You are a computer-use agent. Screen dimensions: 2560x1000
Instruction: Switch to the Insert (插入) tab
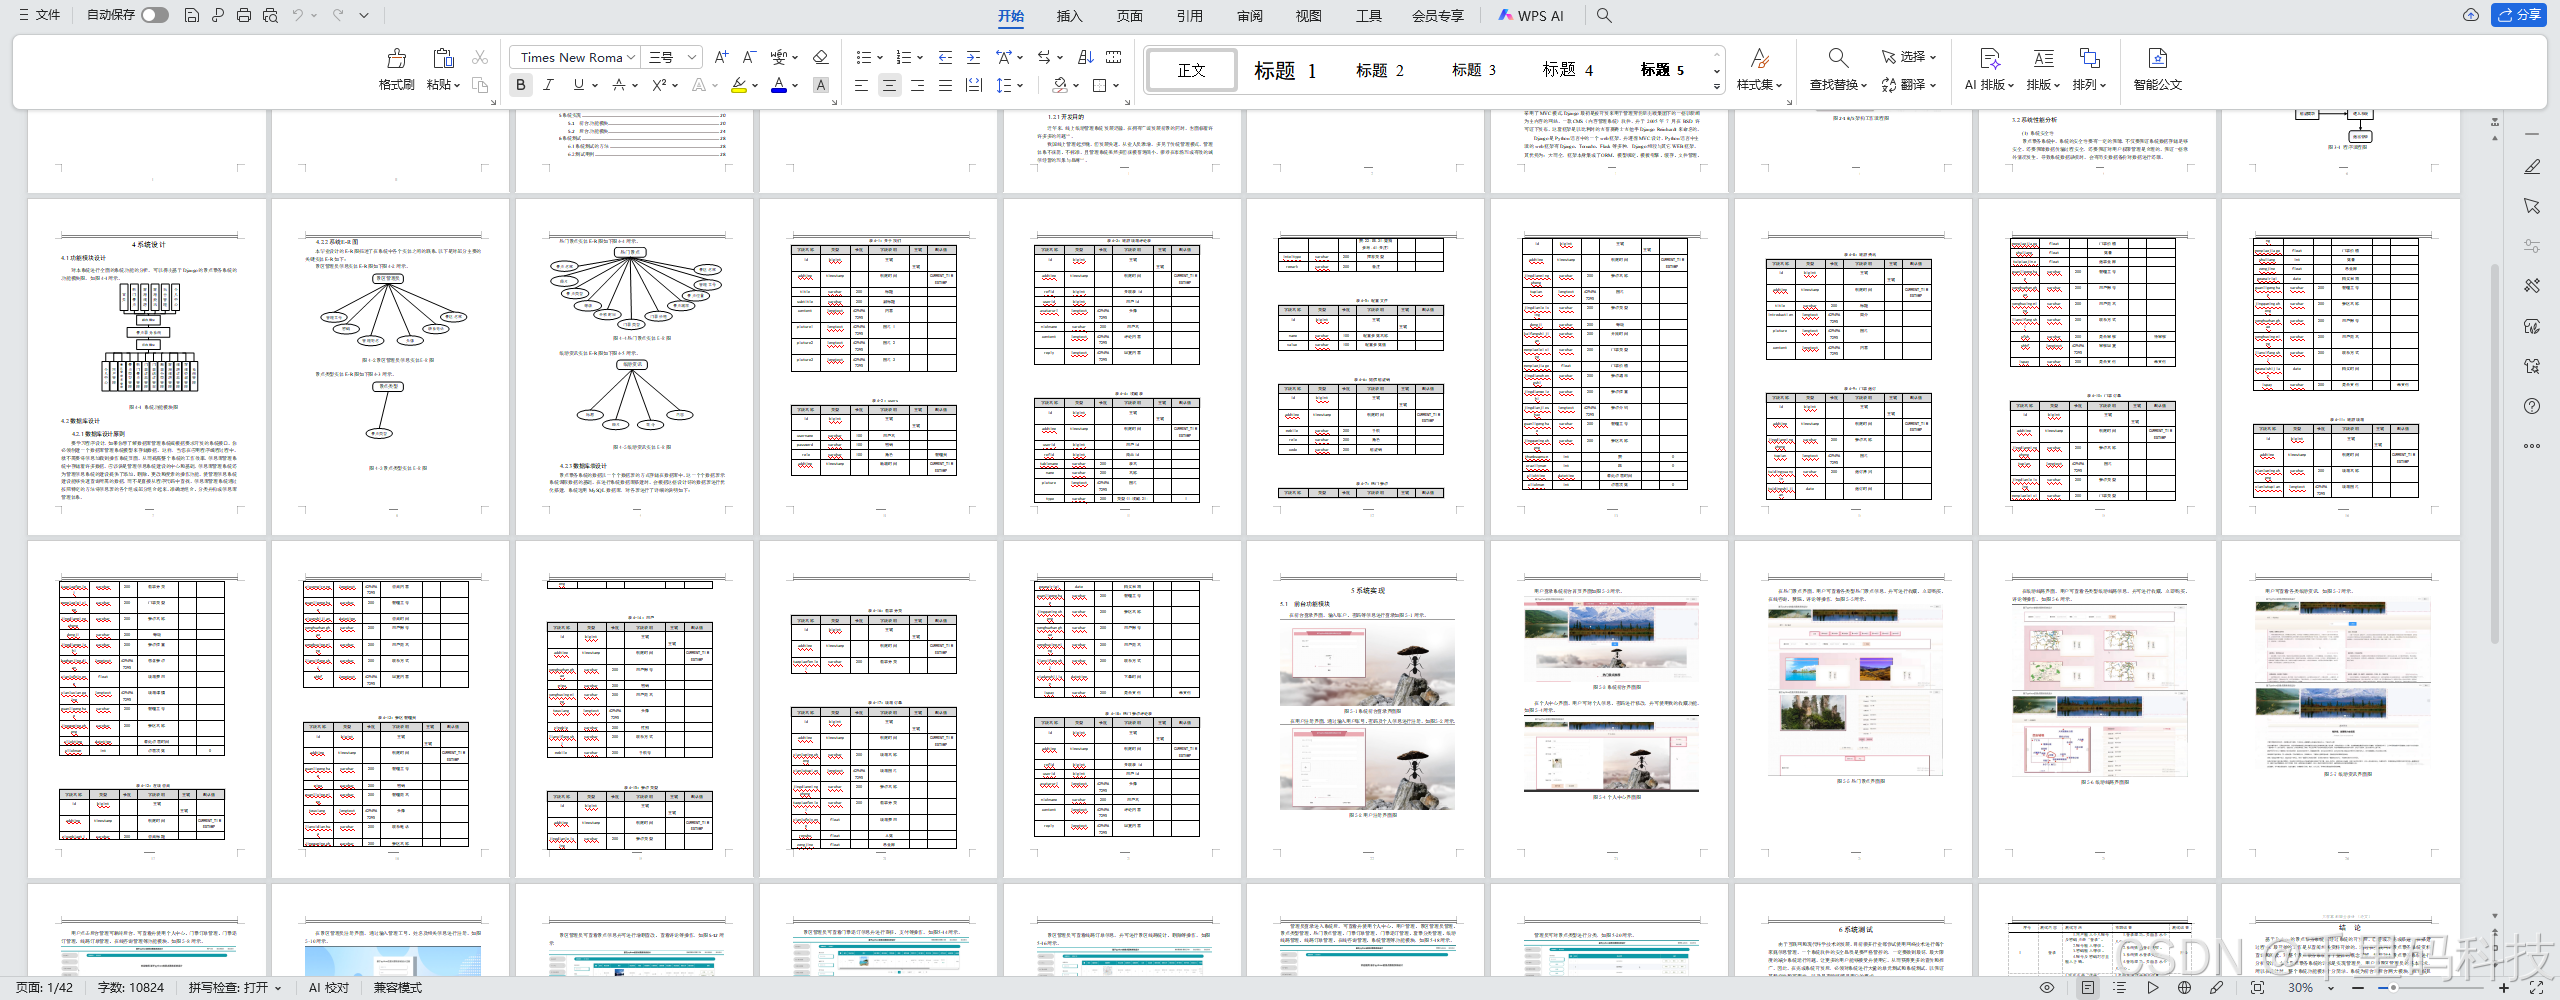tap(1069, 15)
